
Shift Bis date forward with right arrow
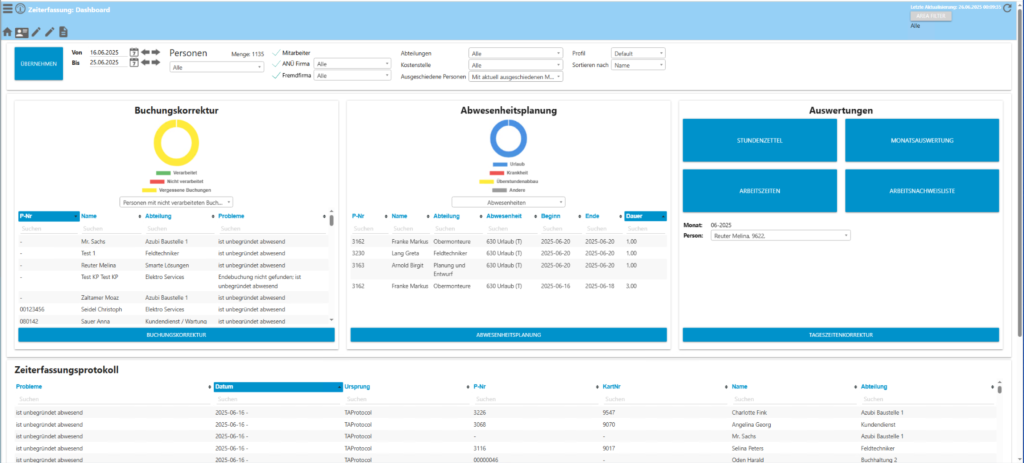[x=155, y=62]
